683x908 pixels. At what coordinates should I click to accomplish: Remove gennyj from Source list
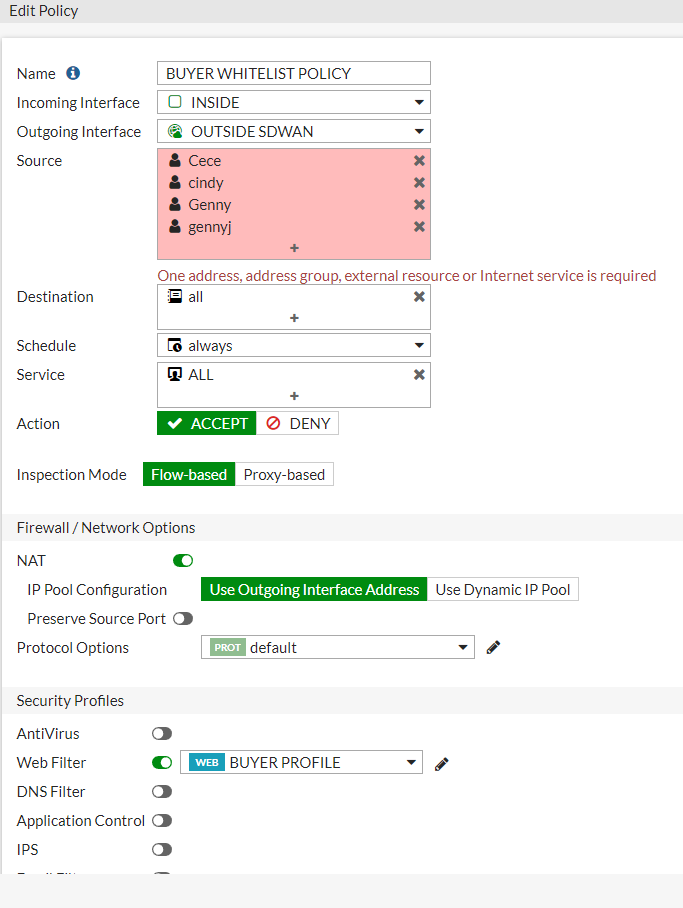419,227
